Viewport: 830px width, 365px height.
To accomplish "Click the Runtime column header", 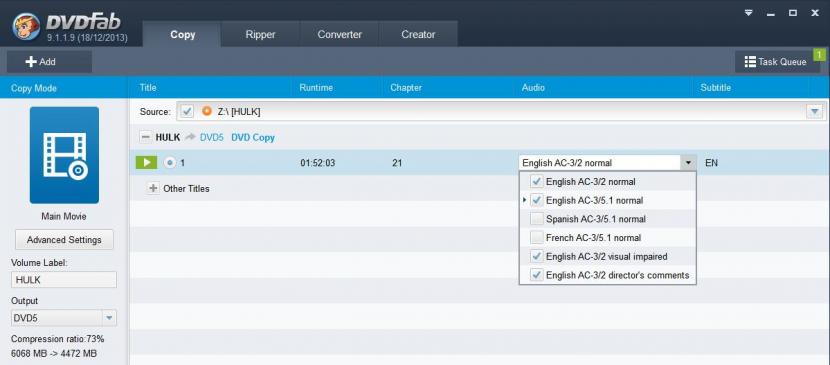I will click(x=316, y=88).
